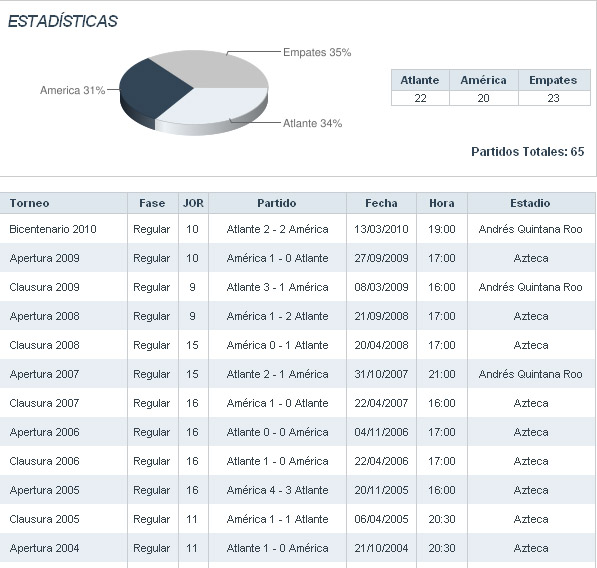This screenshot has width=597, height=568.
Task: Select the Bicentenario 2010 tournament row
Action: [x=297, y=229]
